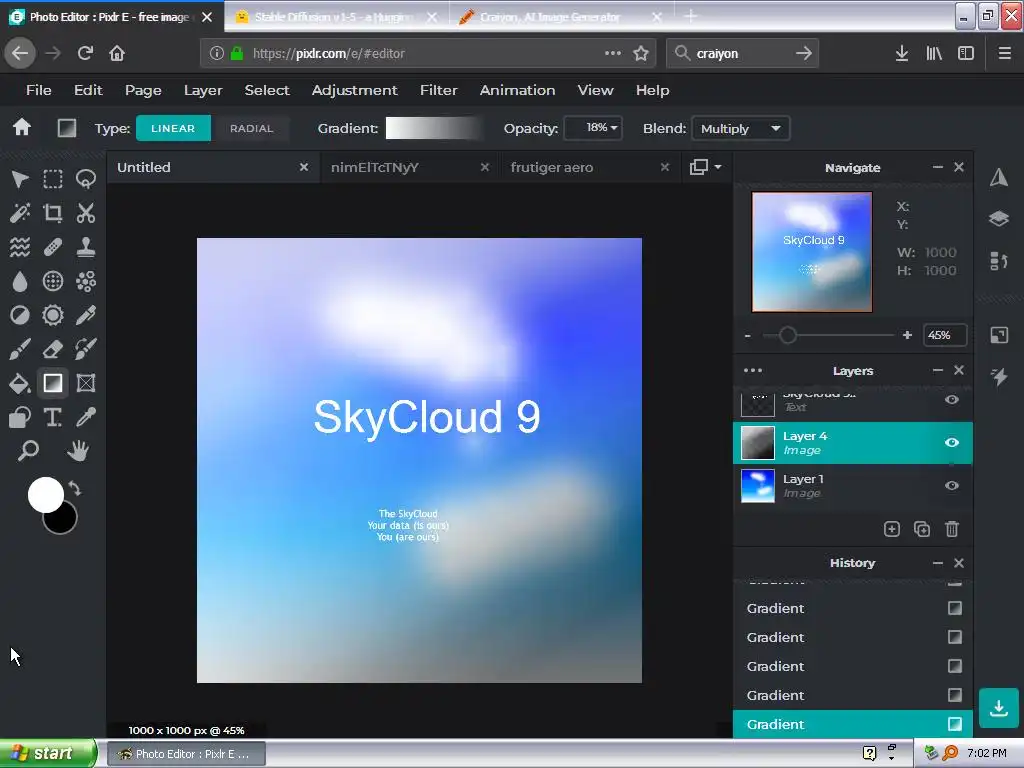Screen dimensions: 1024x768
Task: Delete layer with trash icon
Action: pos(952,529)
